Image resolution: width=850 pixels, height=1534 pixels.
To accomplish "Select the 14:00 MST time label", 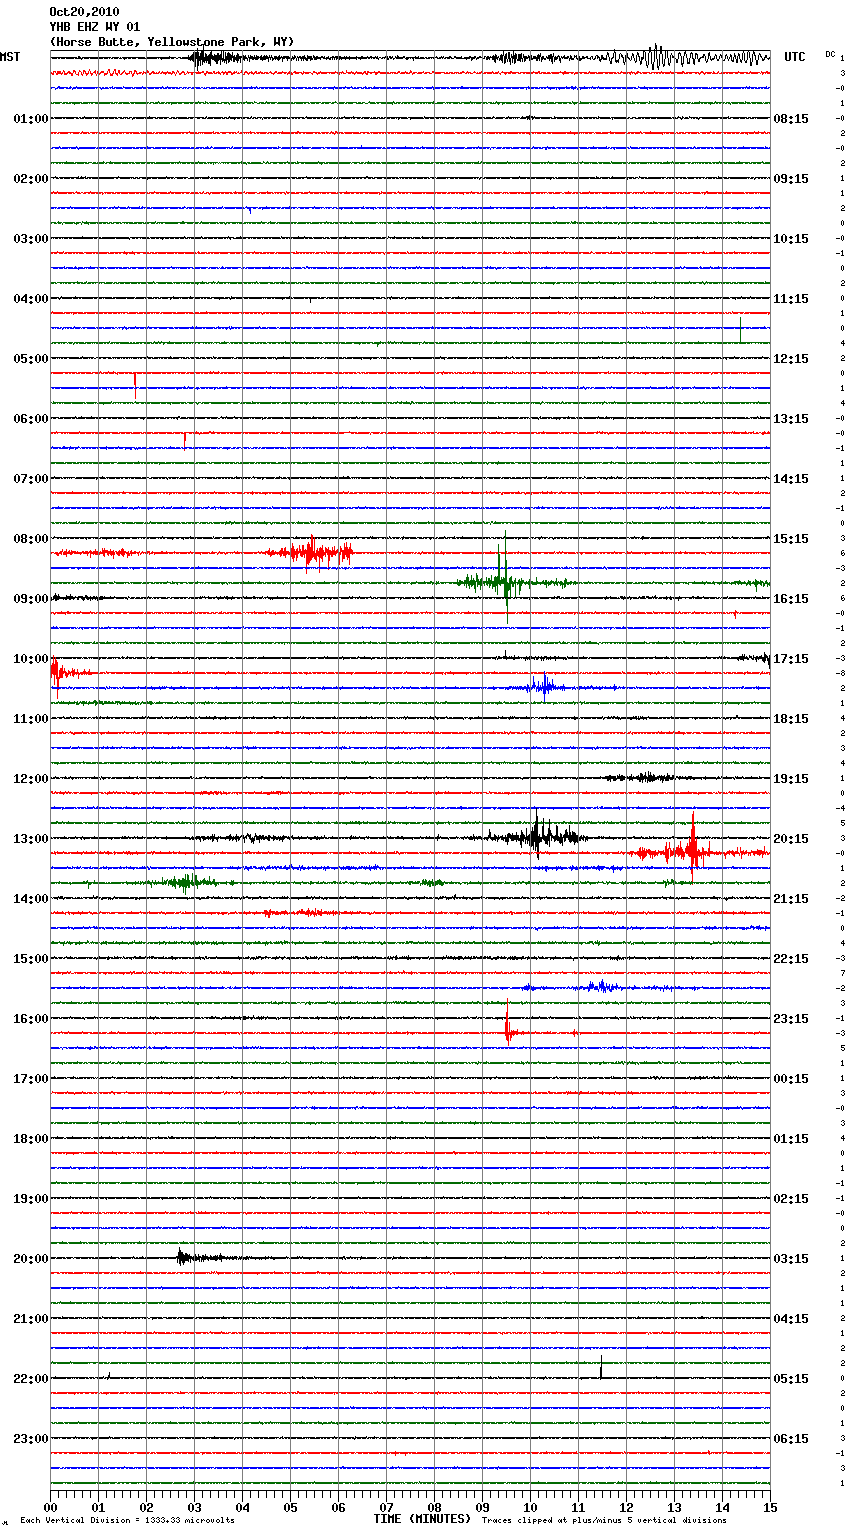I will click(x=31, y=899).
